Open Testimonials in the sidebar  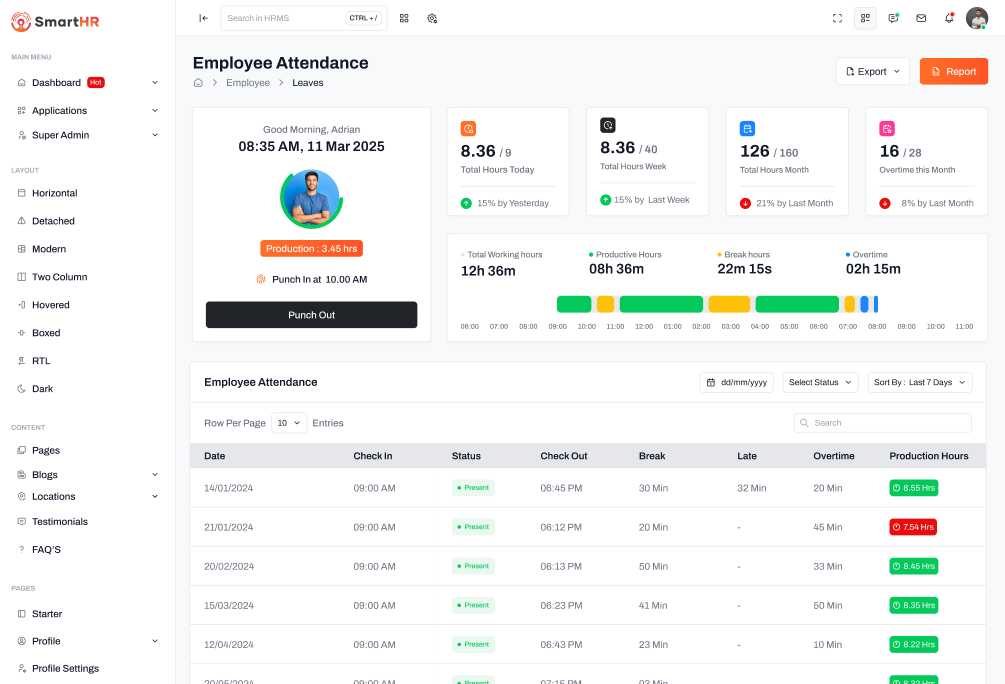click(x=59, y=522)
